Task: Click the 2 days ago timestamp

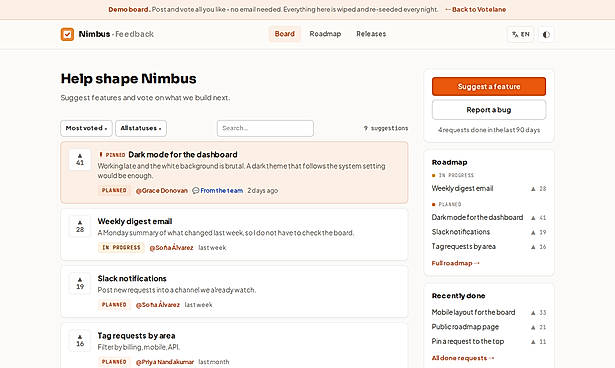Action: click(x=263, y=191)
